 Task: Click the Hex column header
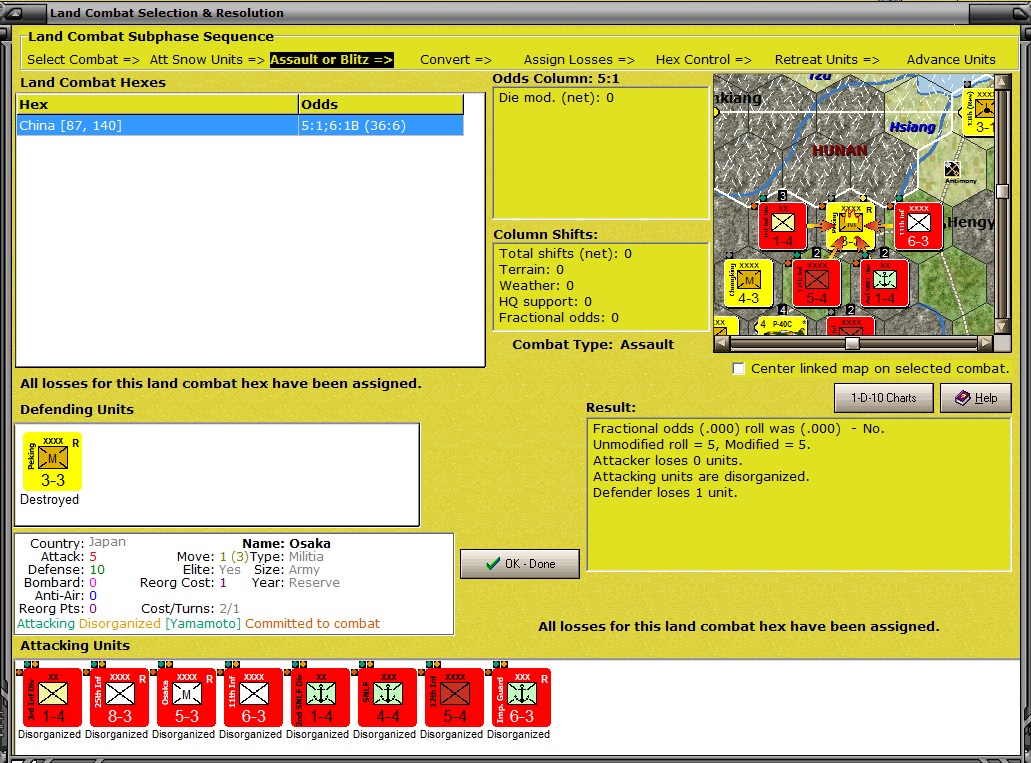click(x=157, y=105)
